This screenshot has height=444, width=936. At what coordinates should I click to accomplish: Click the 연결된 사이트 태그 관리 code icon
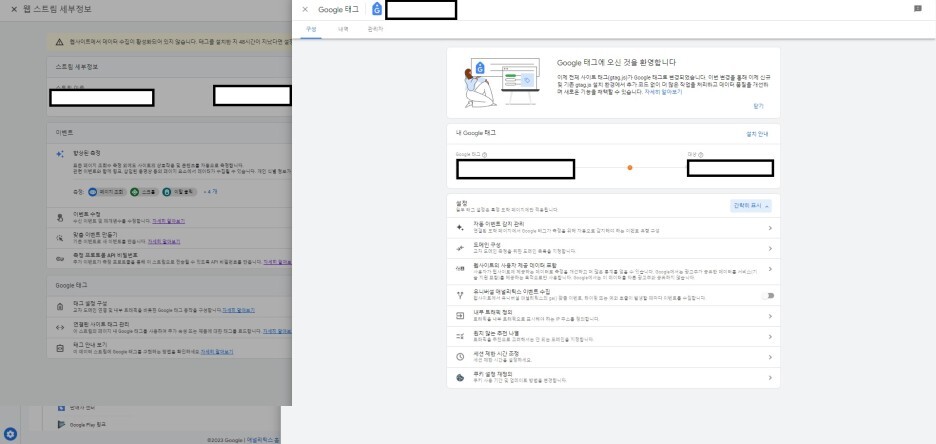click(60, 327)
